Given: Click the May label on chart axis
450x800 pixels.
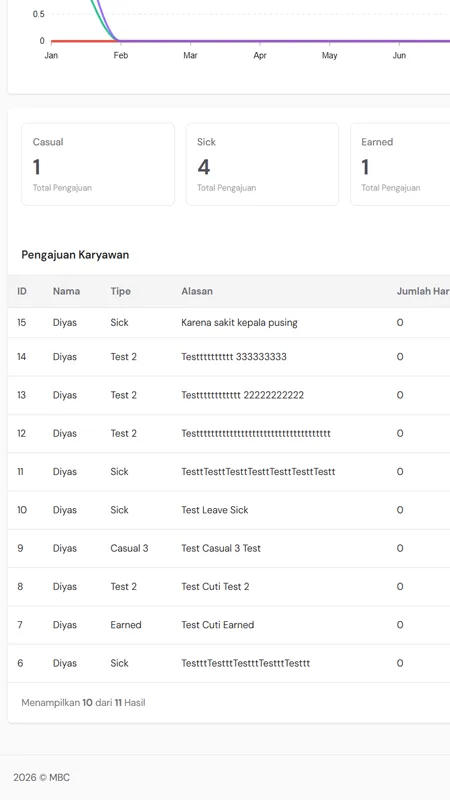Looking at the screenshot, I should coord(330,55).
